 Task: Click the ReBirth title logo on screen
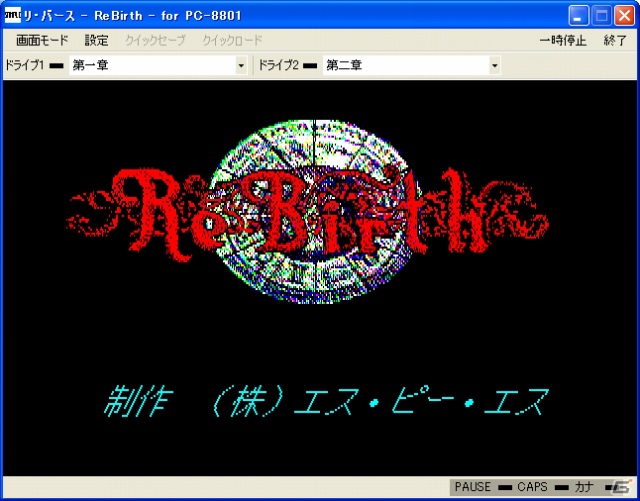coord(308,212)
